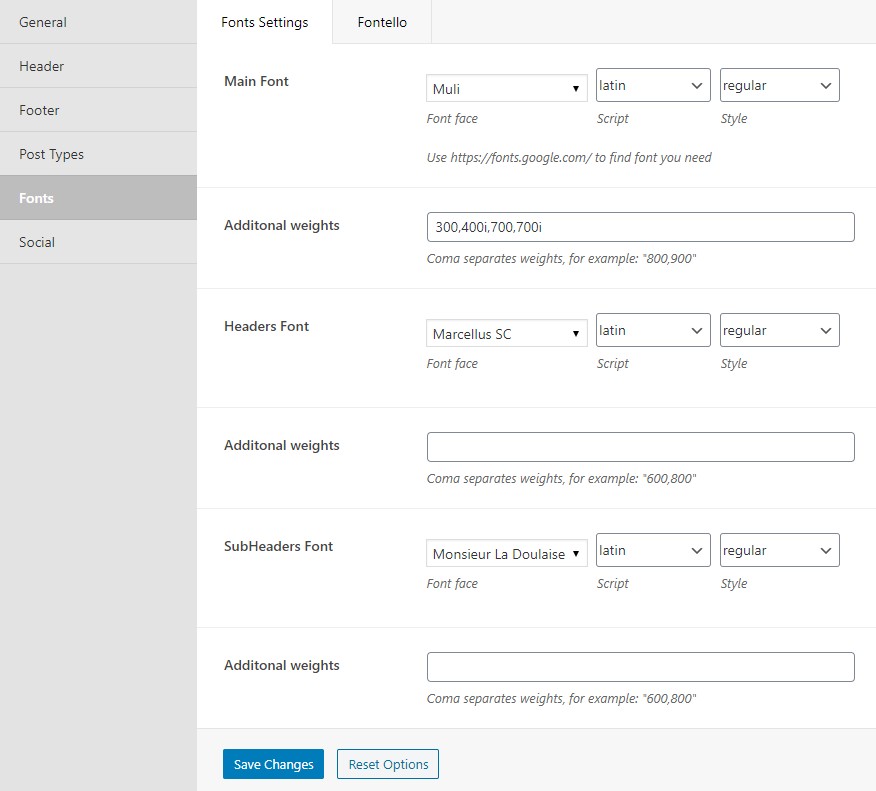Switch to the Fonts Settings tab
The height and width of the screenshot is (791, 876).
coord(265,22)
